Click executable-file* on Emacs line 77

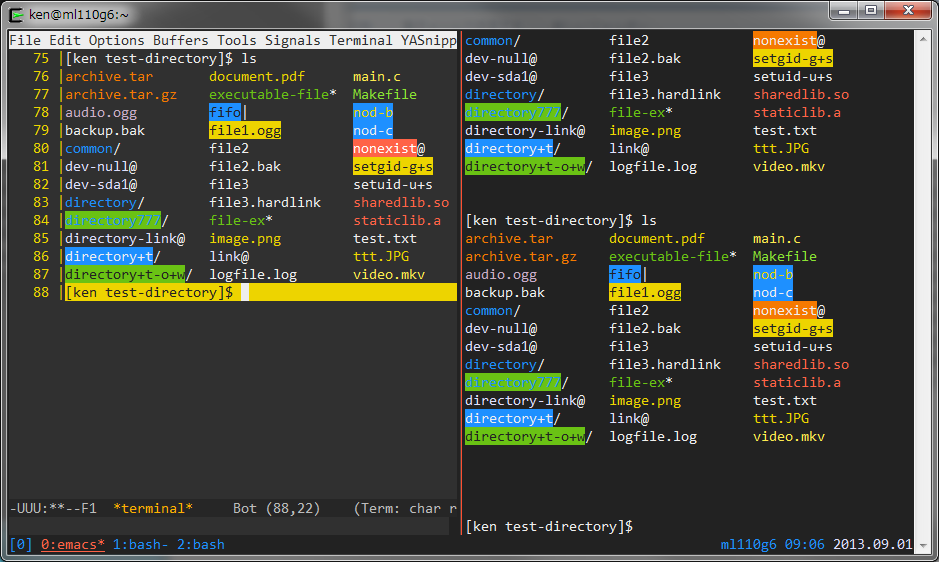point(273,95)
